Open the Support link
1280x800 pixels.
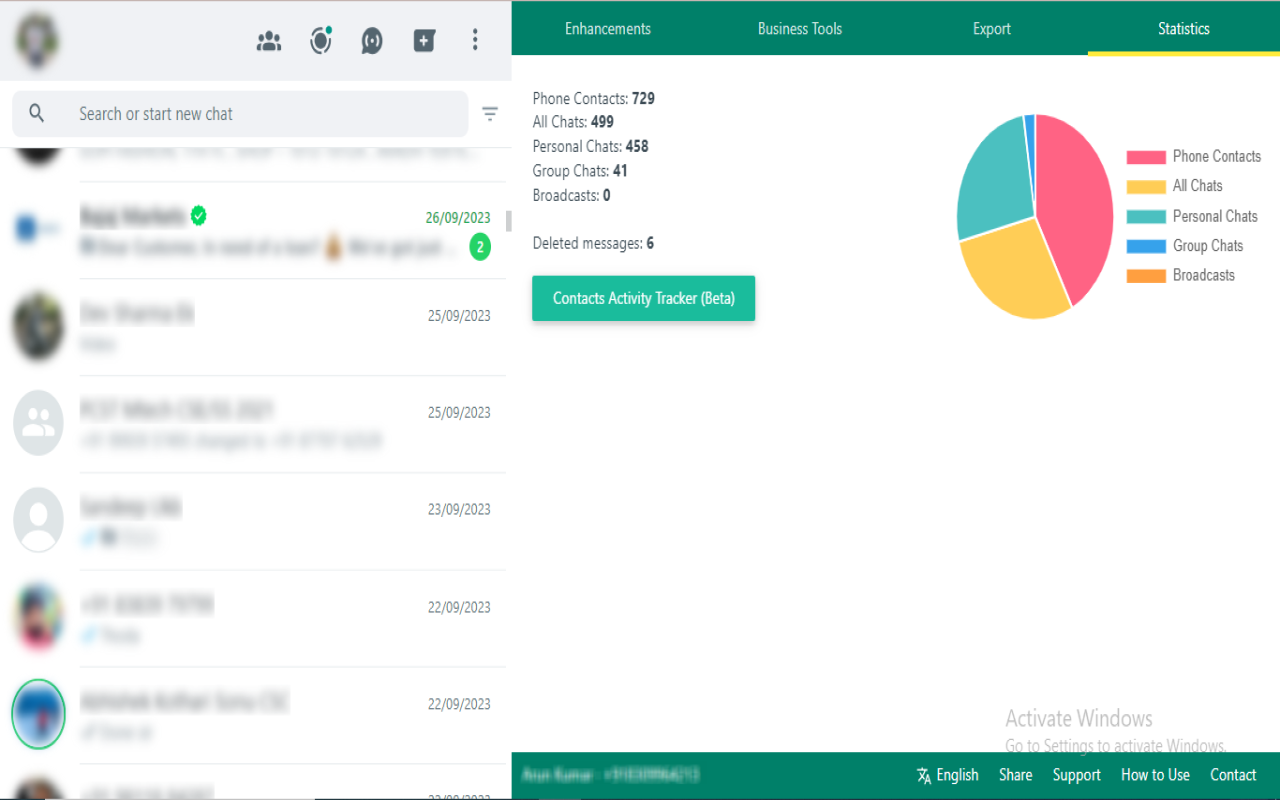1076,775
